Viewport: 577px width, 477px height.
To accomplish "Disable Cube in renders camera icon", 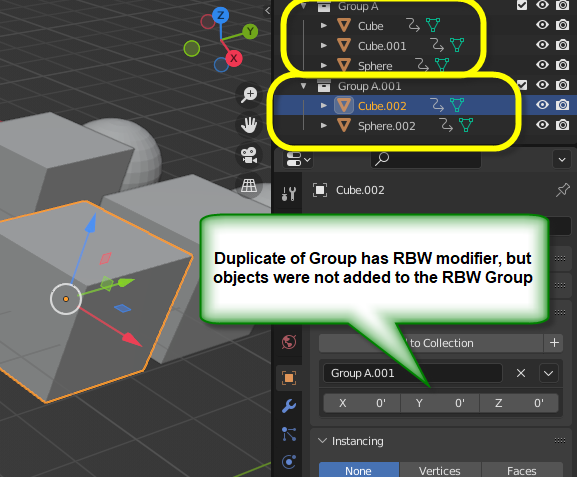I will point(562,25).
